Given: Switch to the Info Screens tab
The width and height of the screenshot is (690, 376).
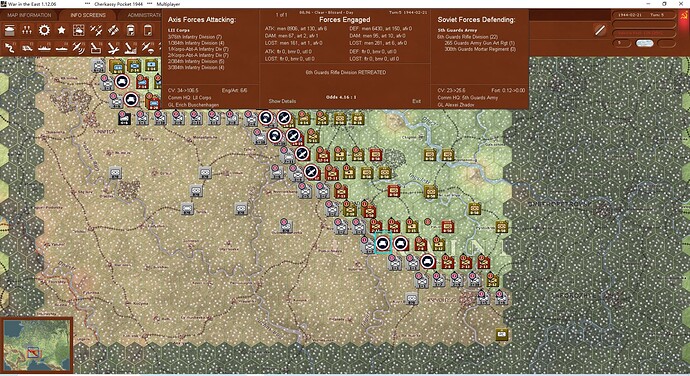Looking at the screenshot, I should pos(88,15).
